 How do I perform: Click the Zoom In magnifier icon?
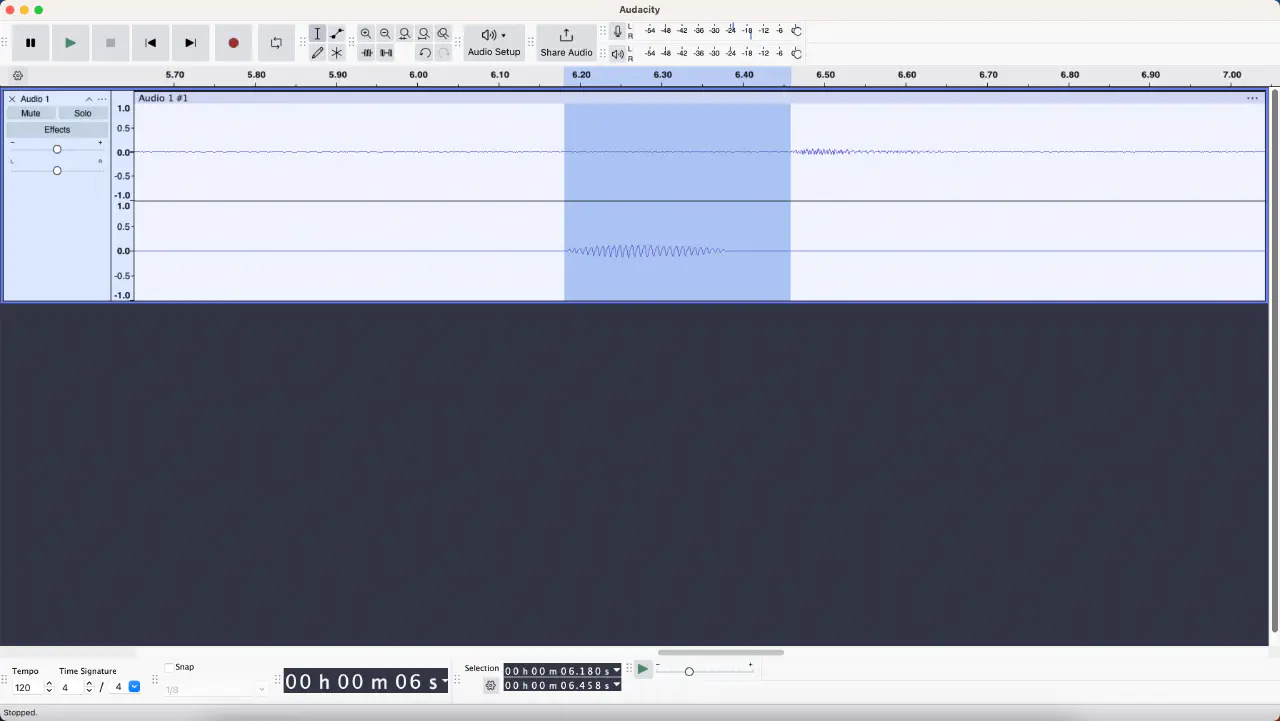366,34
